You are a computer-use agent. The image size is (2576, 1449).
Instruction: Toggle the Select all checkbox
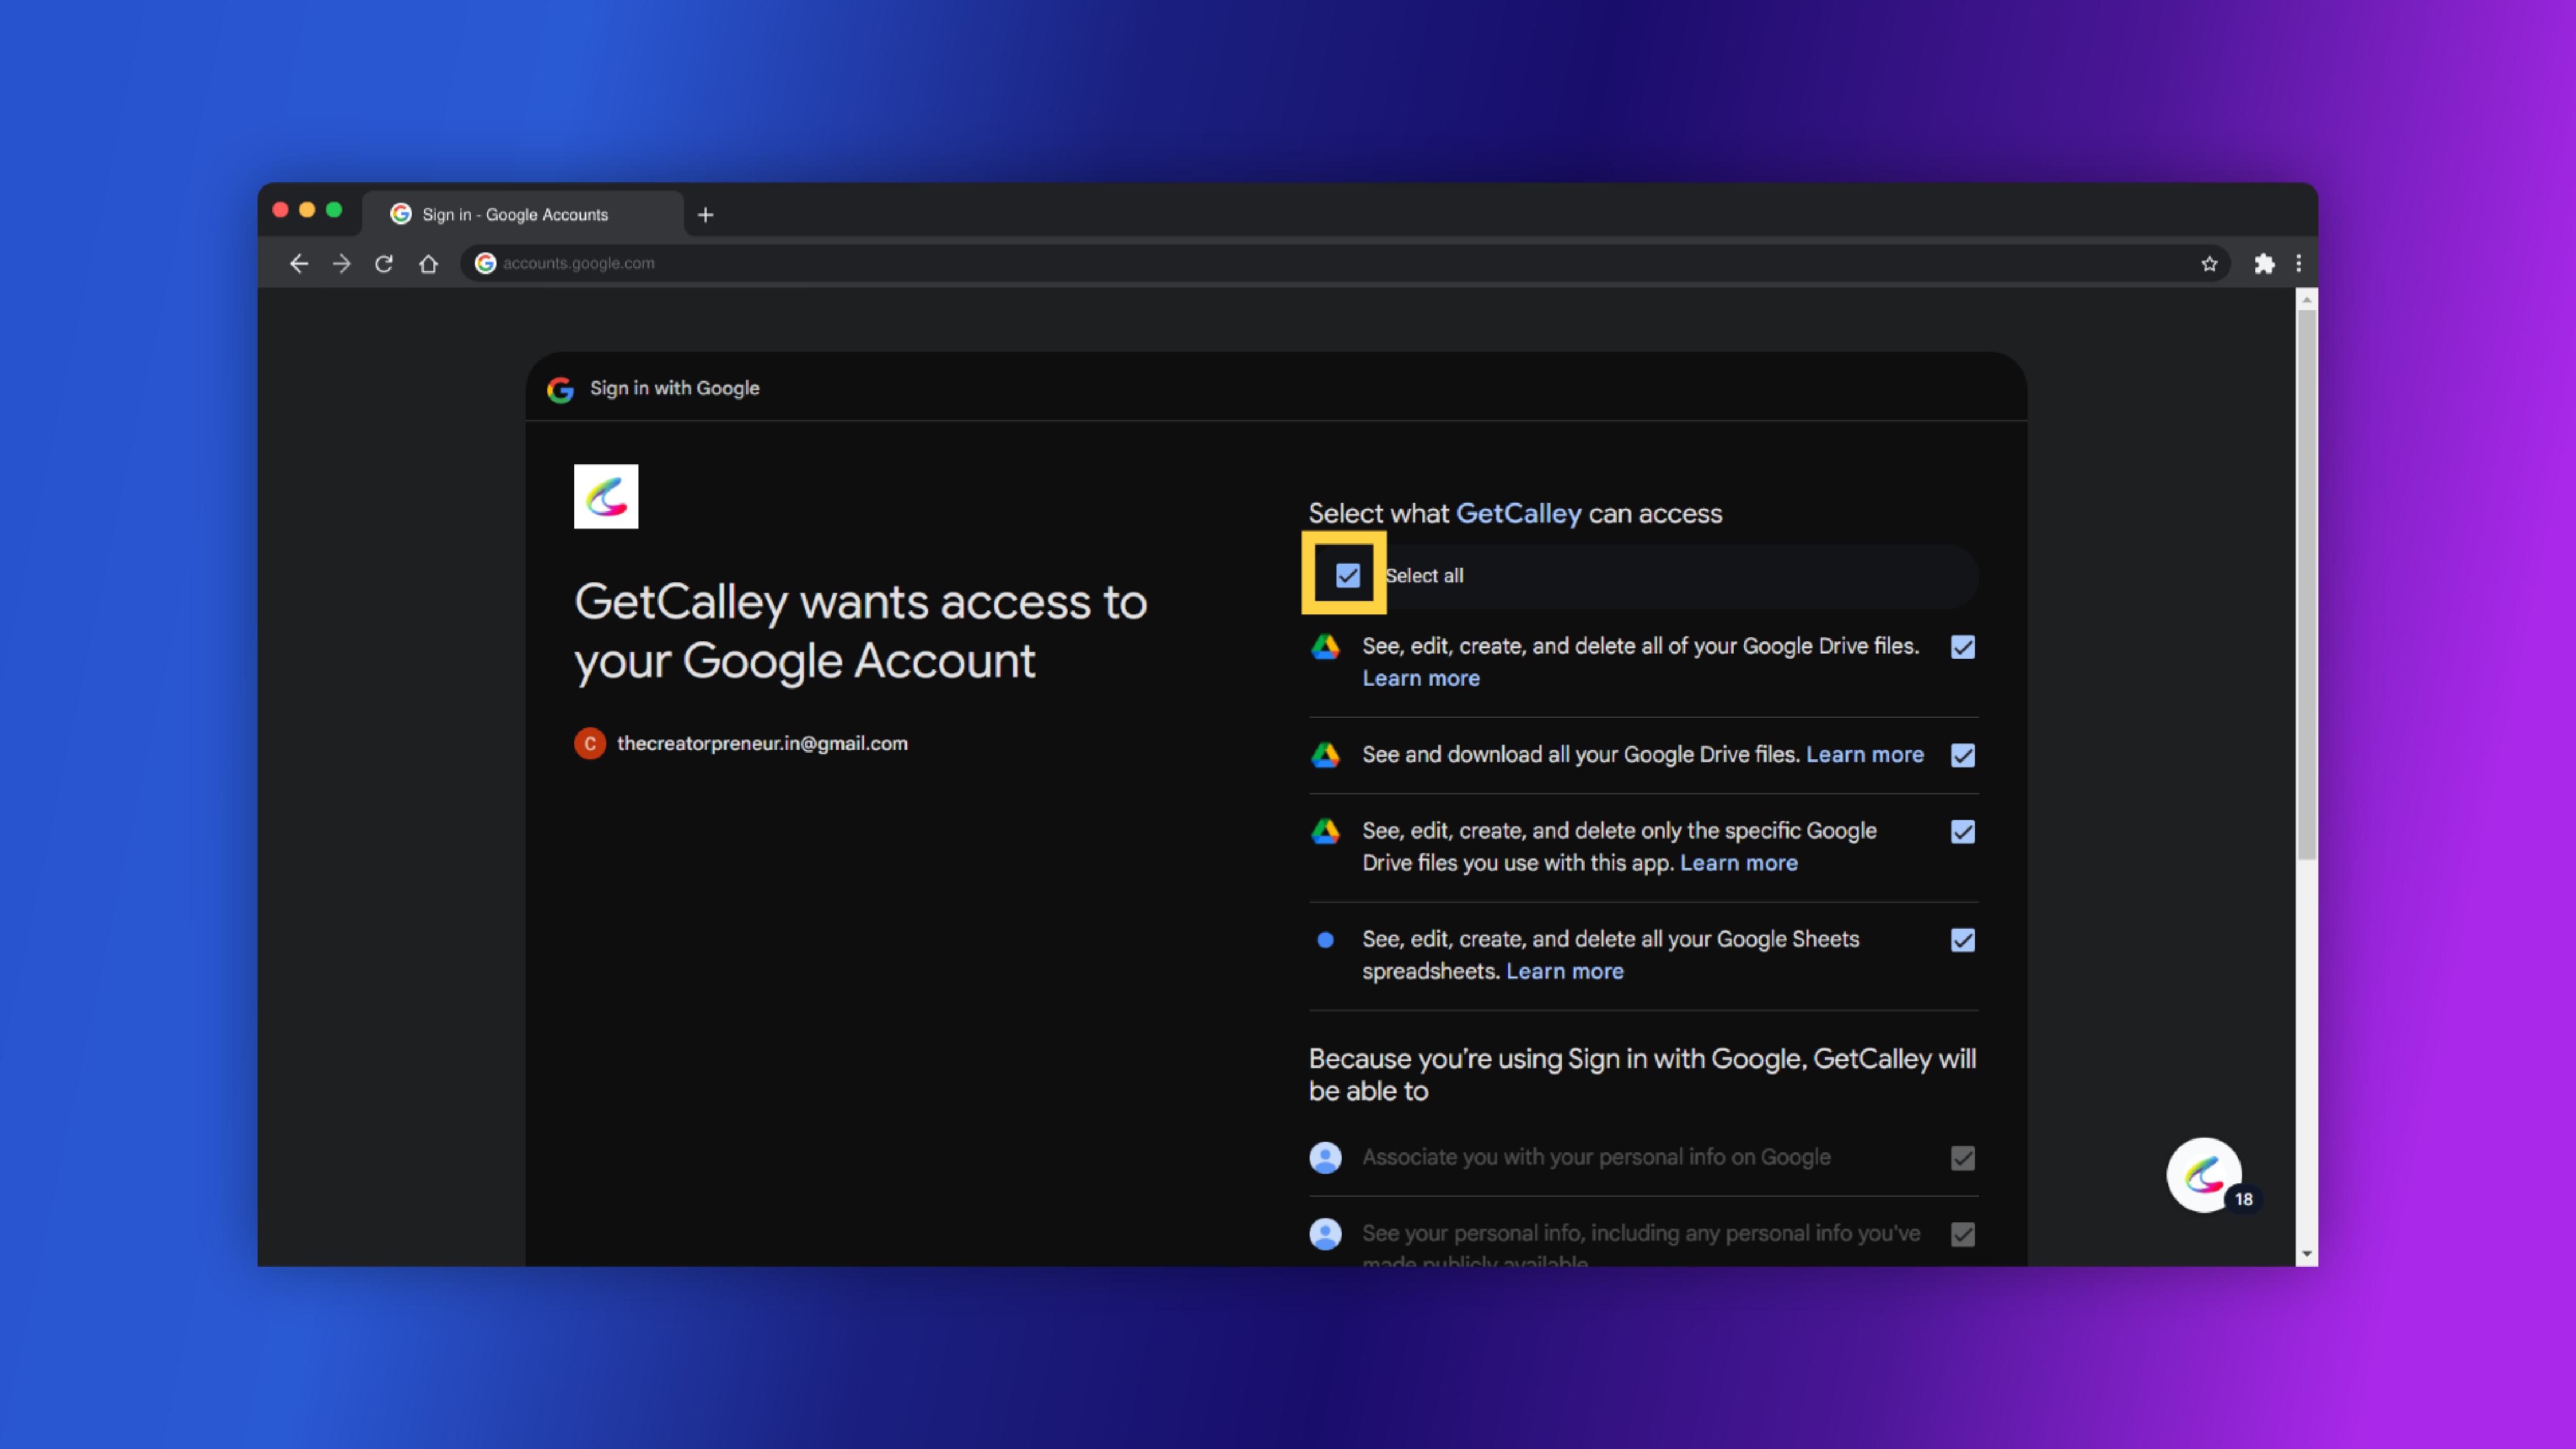coord(1347,575)
